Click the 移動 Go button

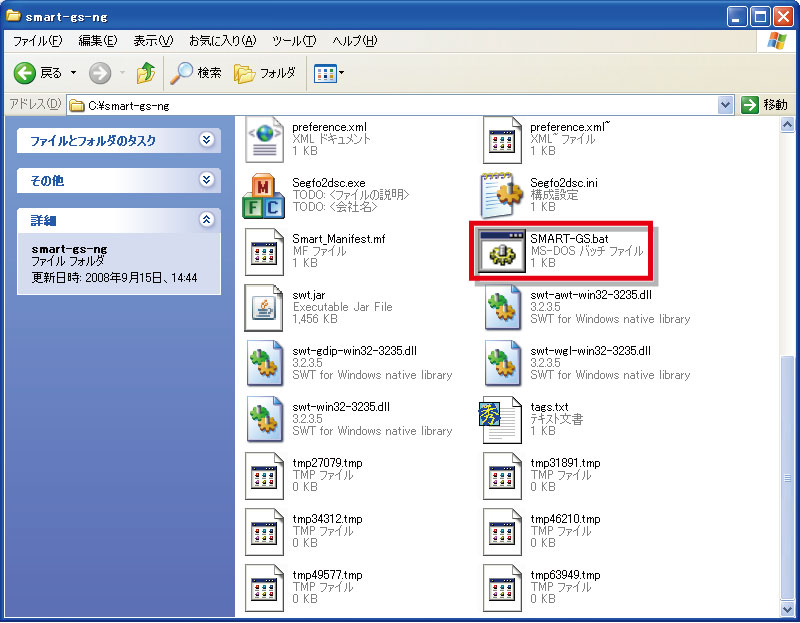pos(764,105)
